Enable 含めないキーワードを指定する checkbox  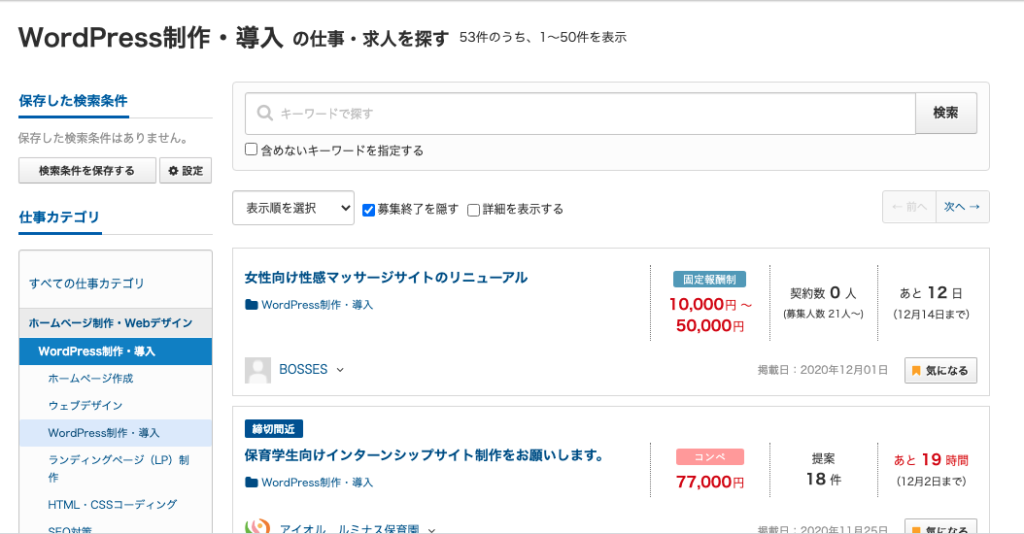point(252,150)
